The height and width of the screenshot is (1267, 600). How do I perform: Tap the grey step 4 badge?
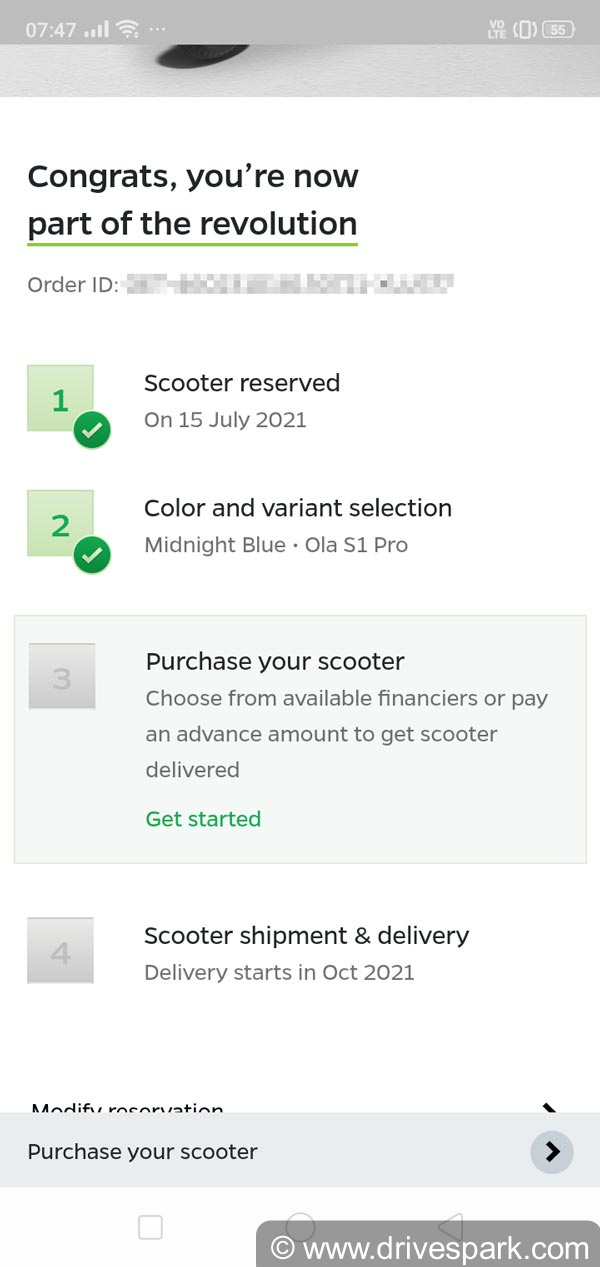[x=60, y=951]
